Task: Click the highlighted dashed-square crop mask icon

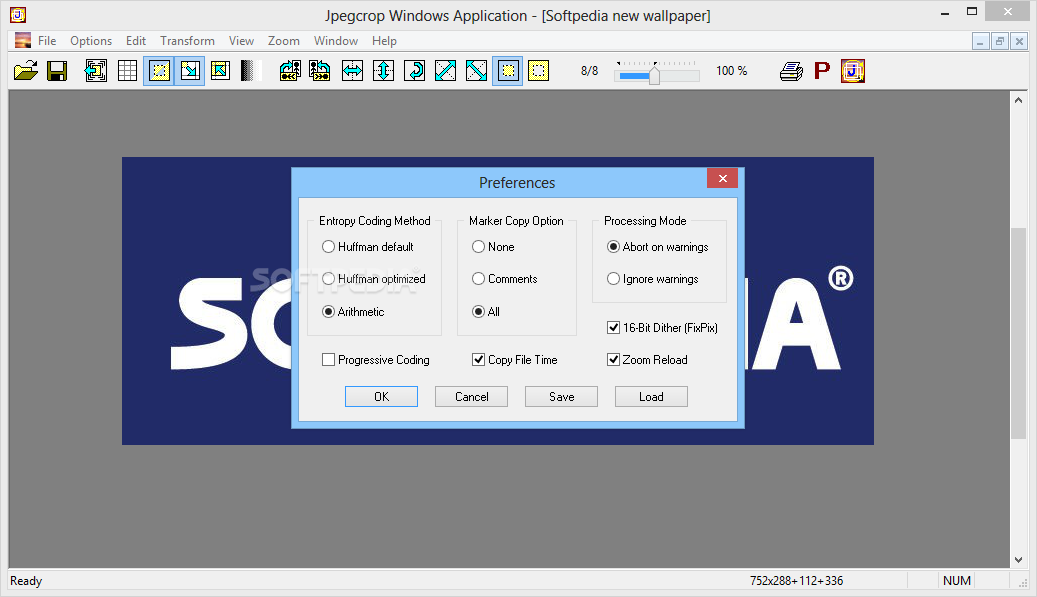Action: (x=159, y=71)
